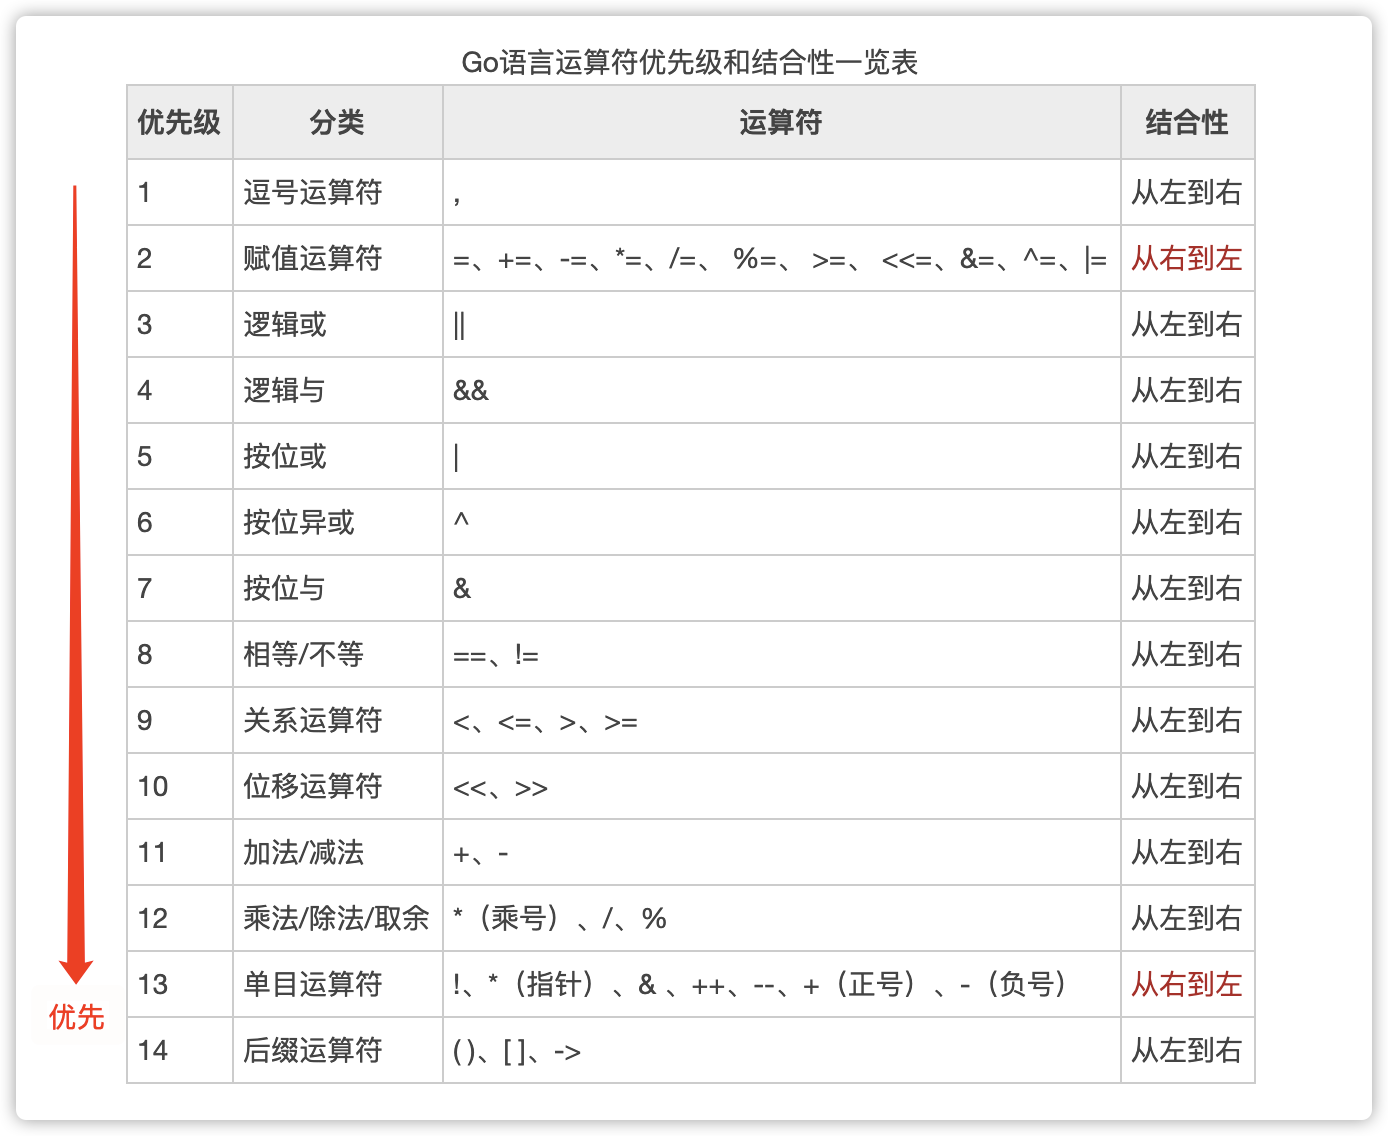Viewport: 1388px width, 1136px height.
Task: Click the '后缀运算符' category cell
Action: [x=338, y=1050]
